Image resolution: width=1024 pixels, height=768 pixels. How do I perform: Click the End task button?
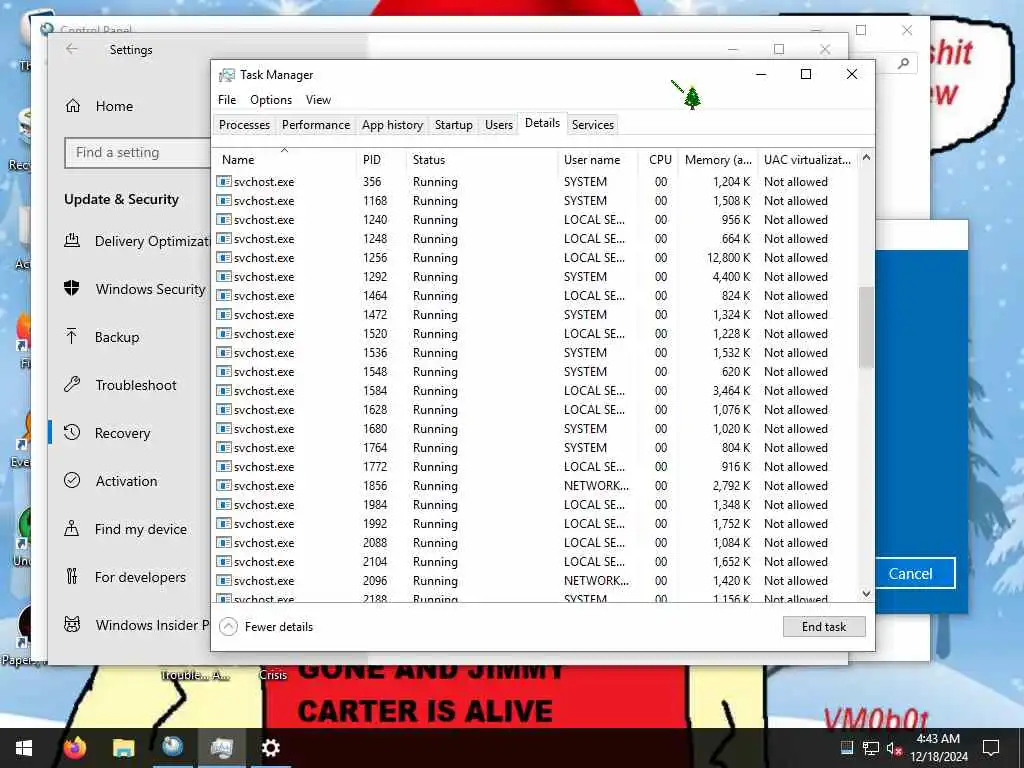click(824, 627)
